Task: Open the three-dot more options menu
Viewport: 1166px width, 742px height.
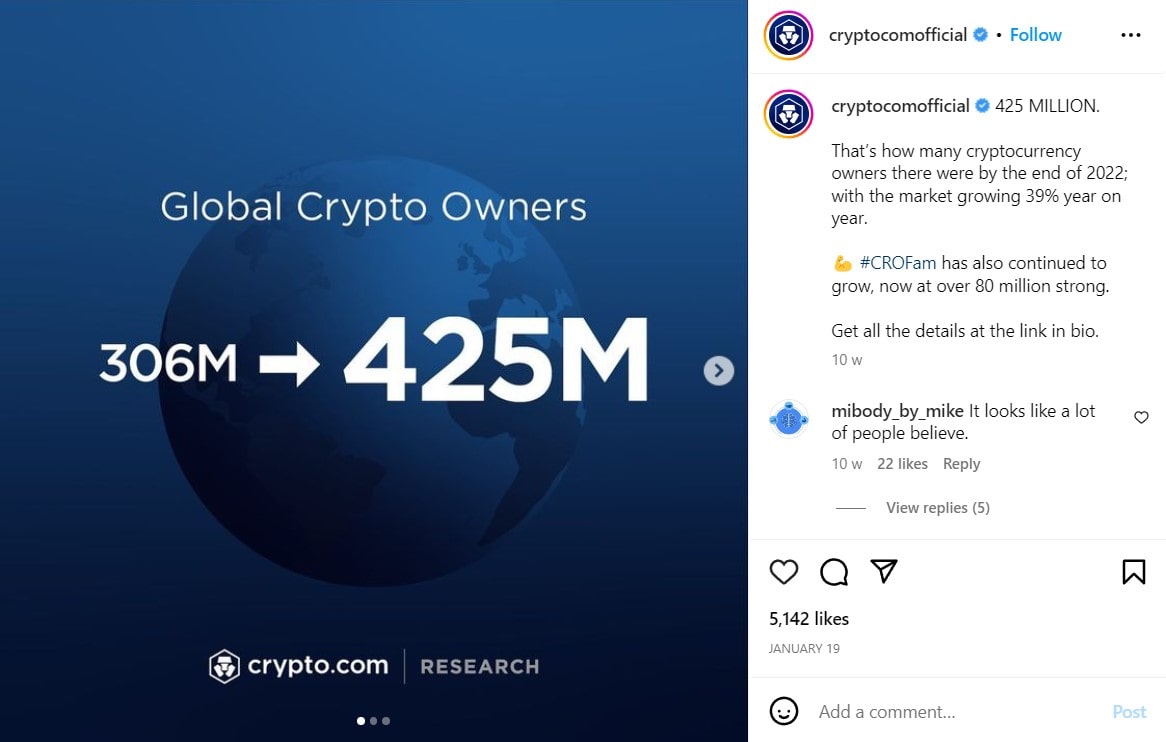Action: click(1130, 35)
